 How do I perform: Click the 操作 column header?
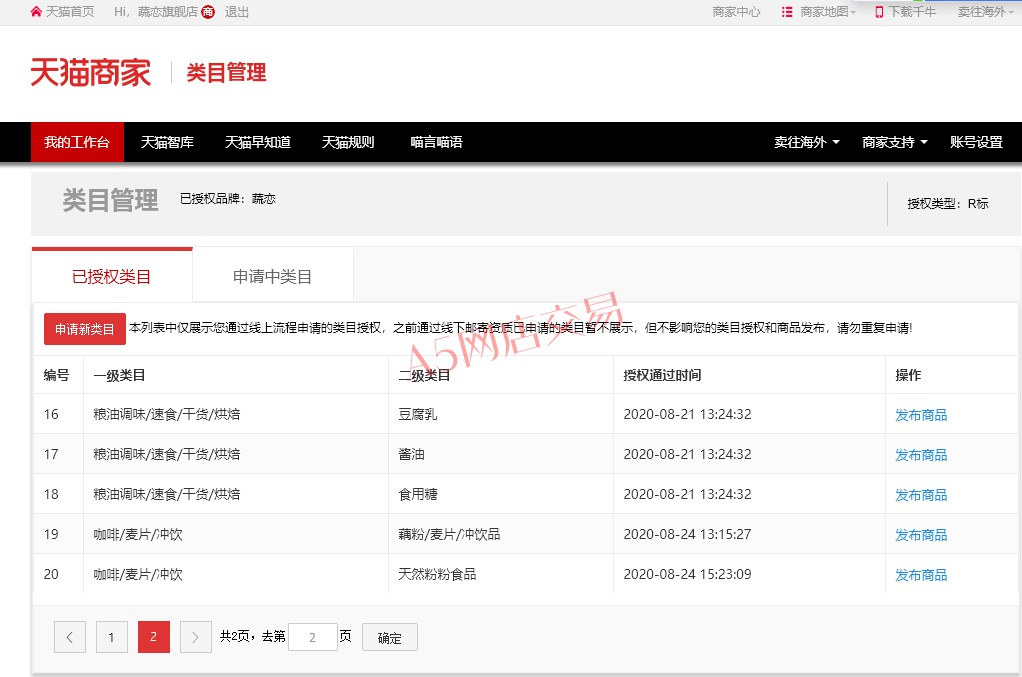coord(908,375)
